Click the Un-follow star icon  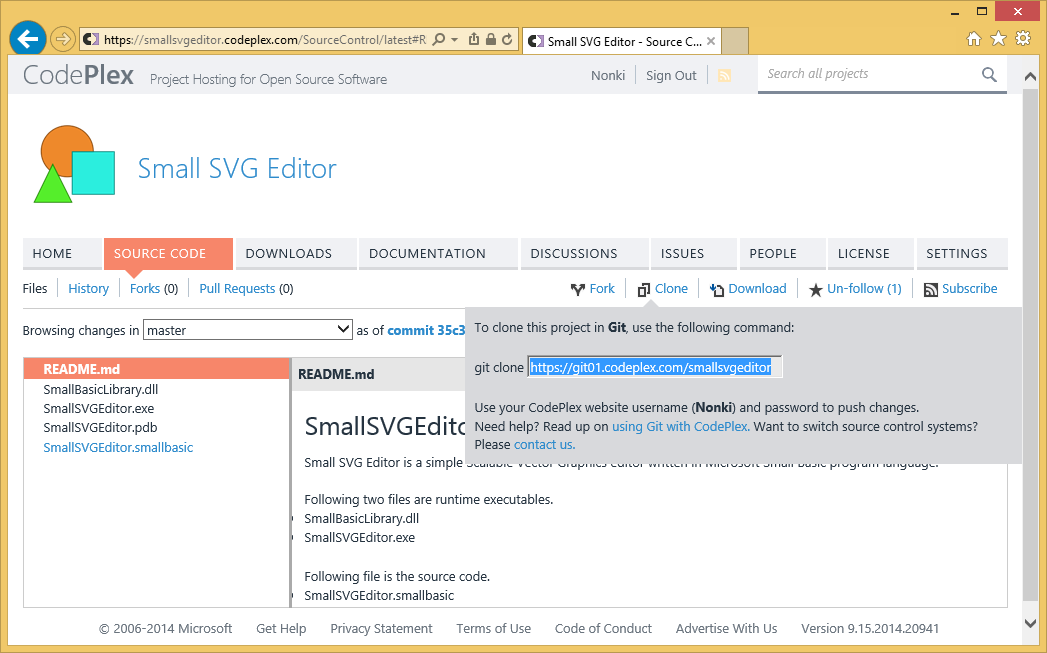click(x=815, y=289)
